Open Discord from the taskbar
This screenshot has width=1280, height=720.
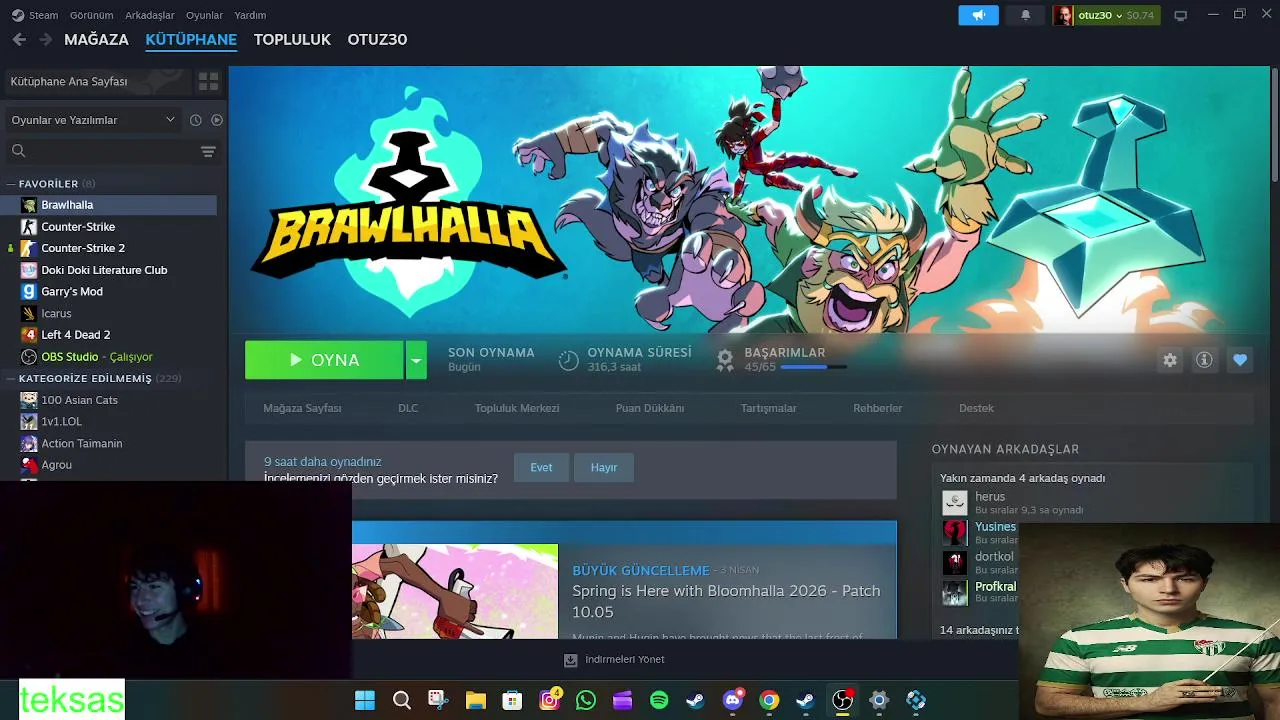pyautogui.click(x=733, y=700)
